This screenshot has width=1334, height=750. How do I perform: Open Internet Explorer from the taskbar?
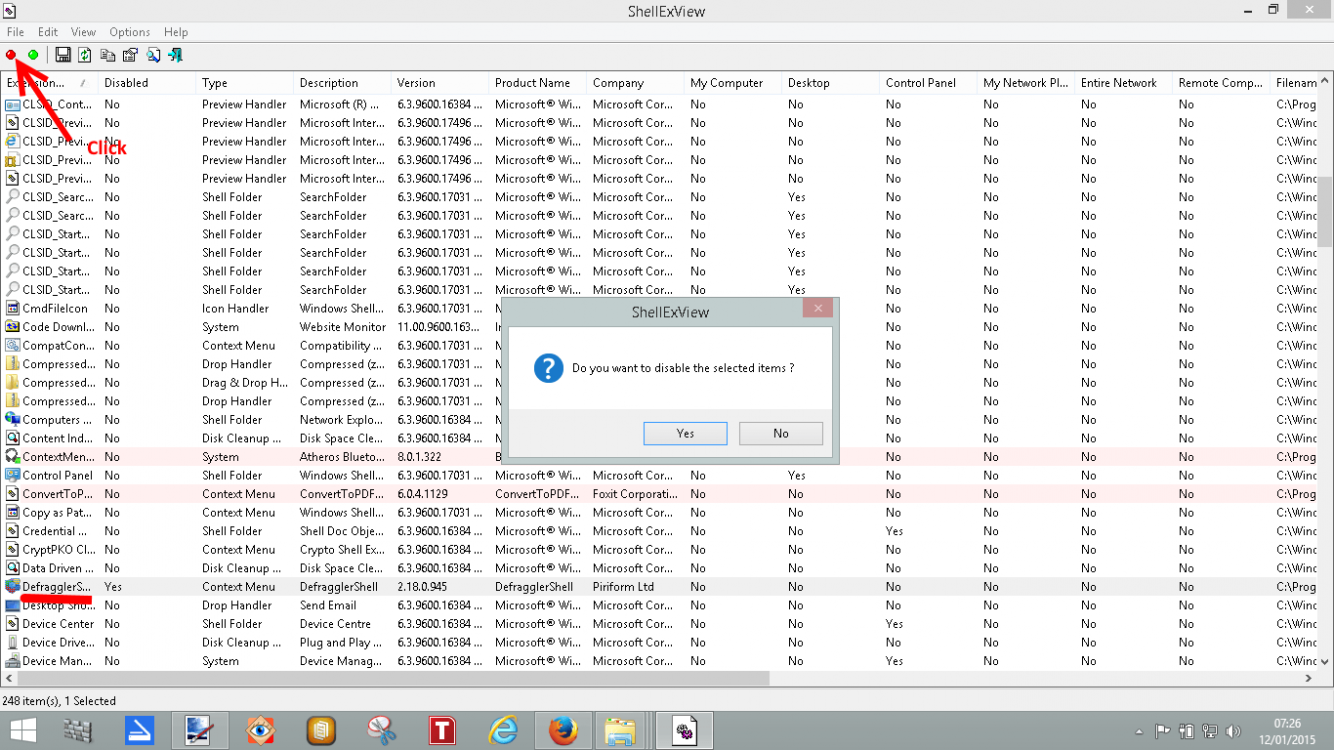(x=503, y=731)
